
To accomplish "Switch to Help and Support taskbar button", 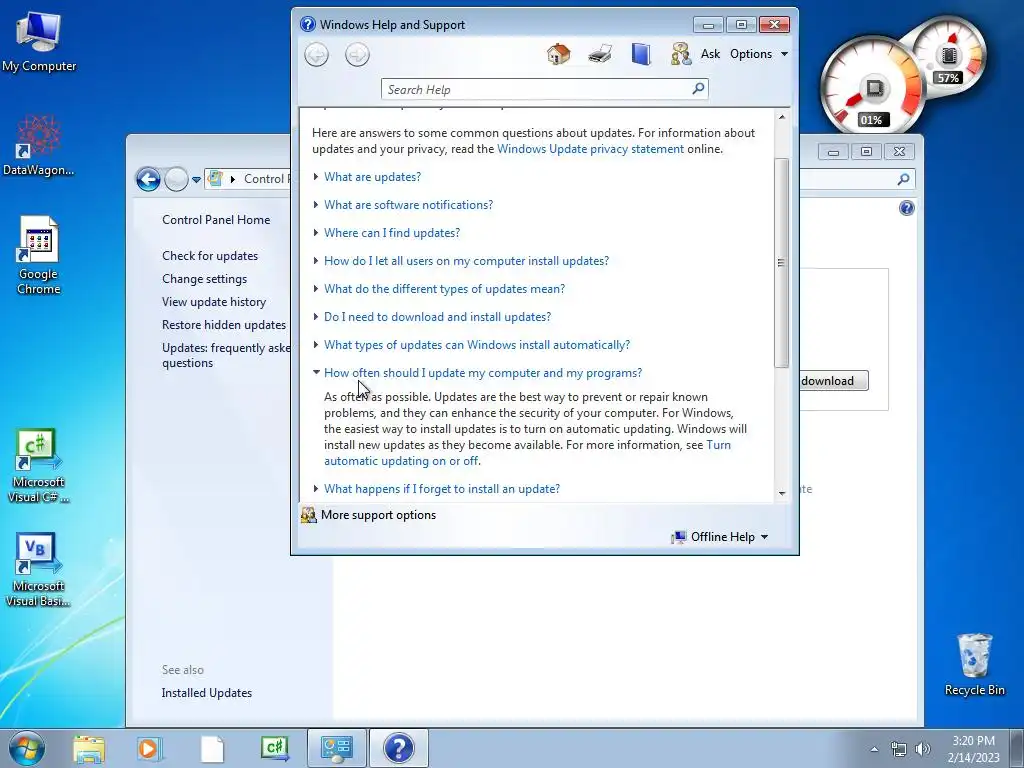I will (399, 748).
